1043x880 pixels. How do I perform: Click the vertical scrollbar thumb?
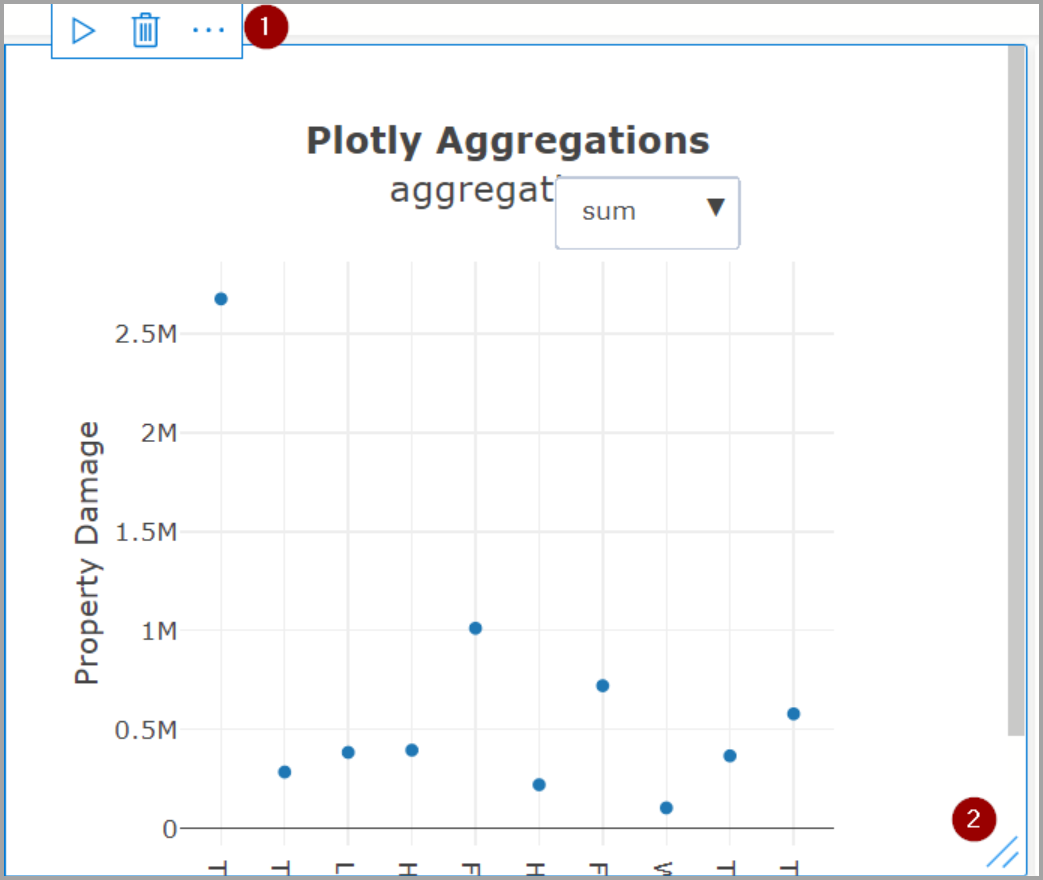point(1016,390)
